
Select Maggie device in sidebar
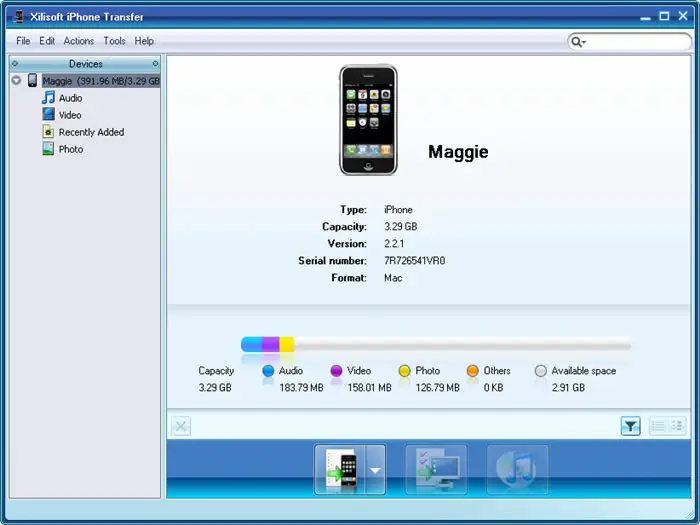click(101, 81)
